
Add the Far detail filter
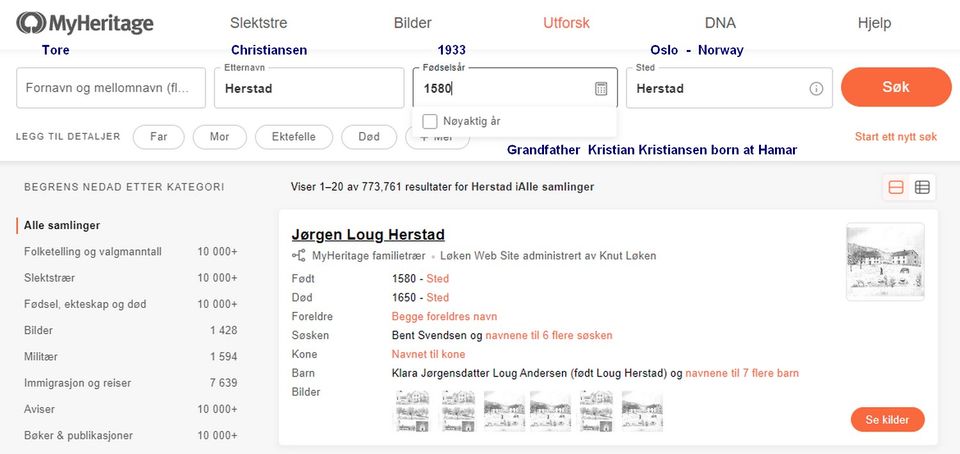(x=159, y=137)
